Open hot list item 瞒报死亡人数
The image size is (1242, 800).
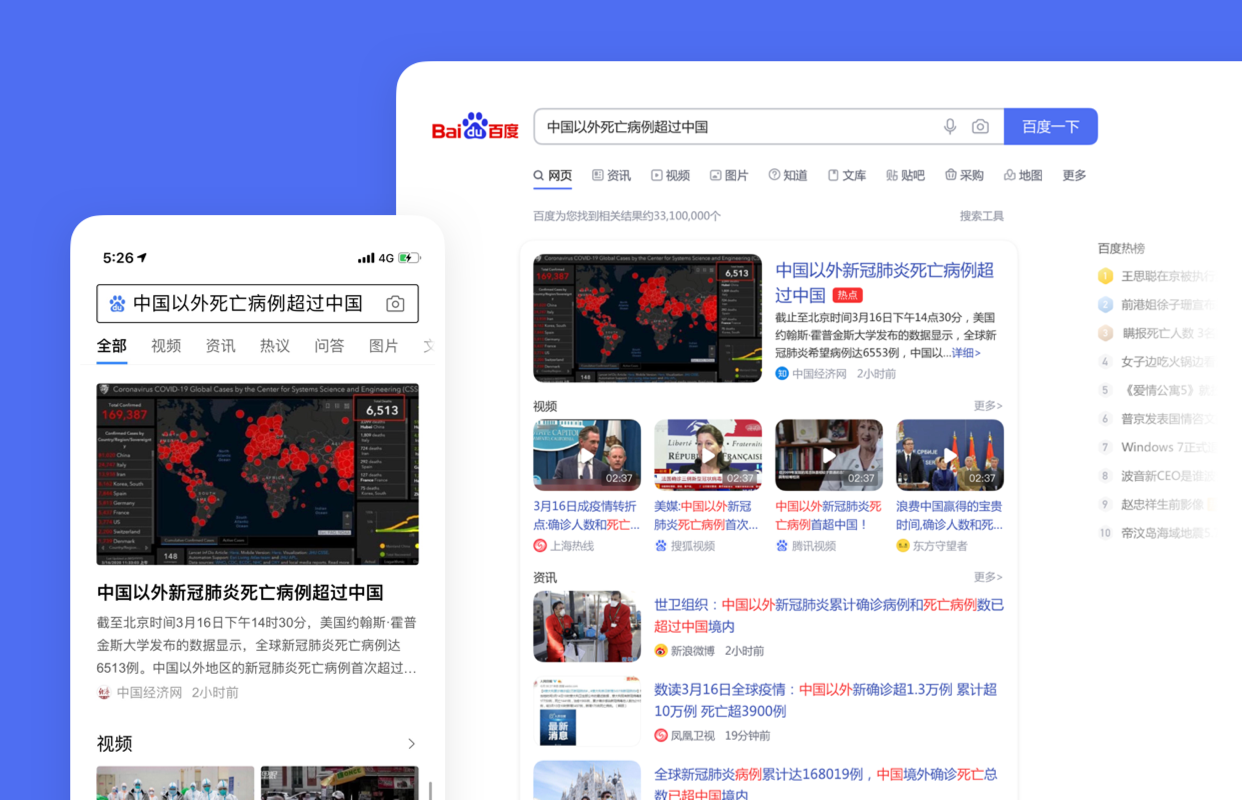click(x=1168, y=333)
